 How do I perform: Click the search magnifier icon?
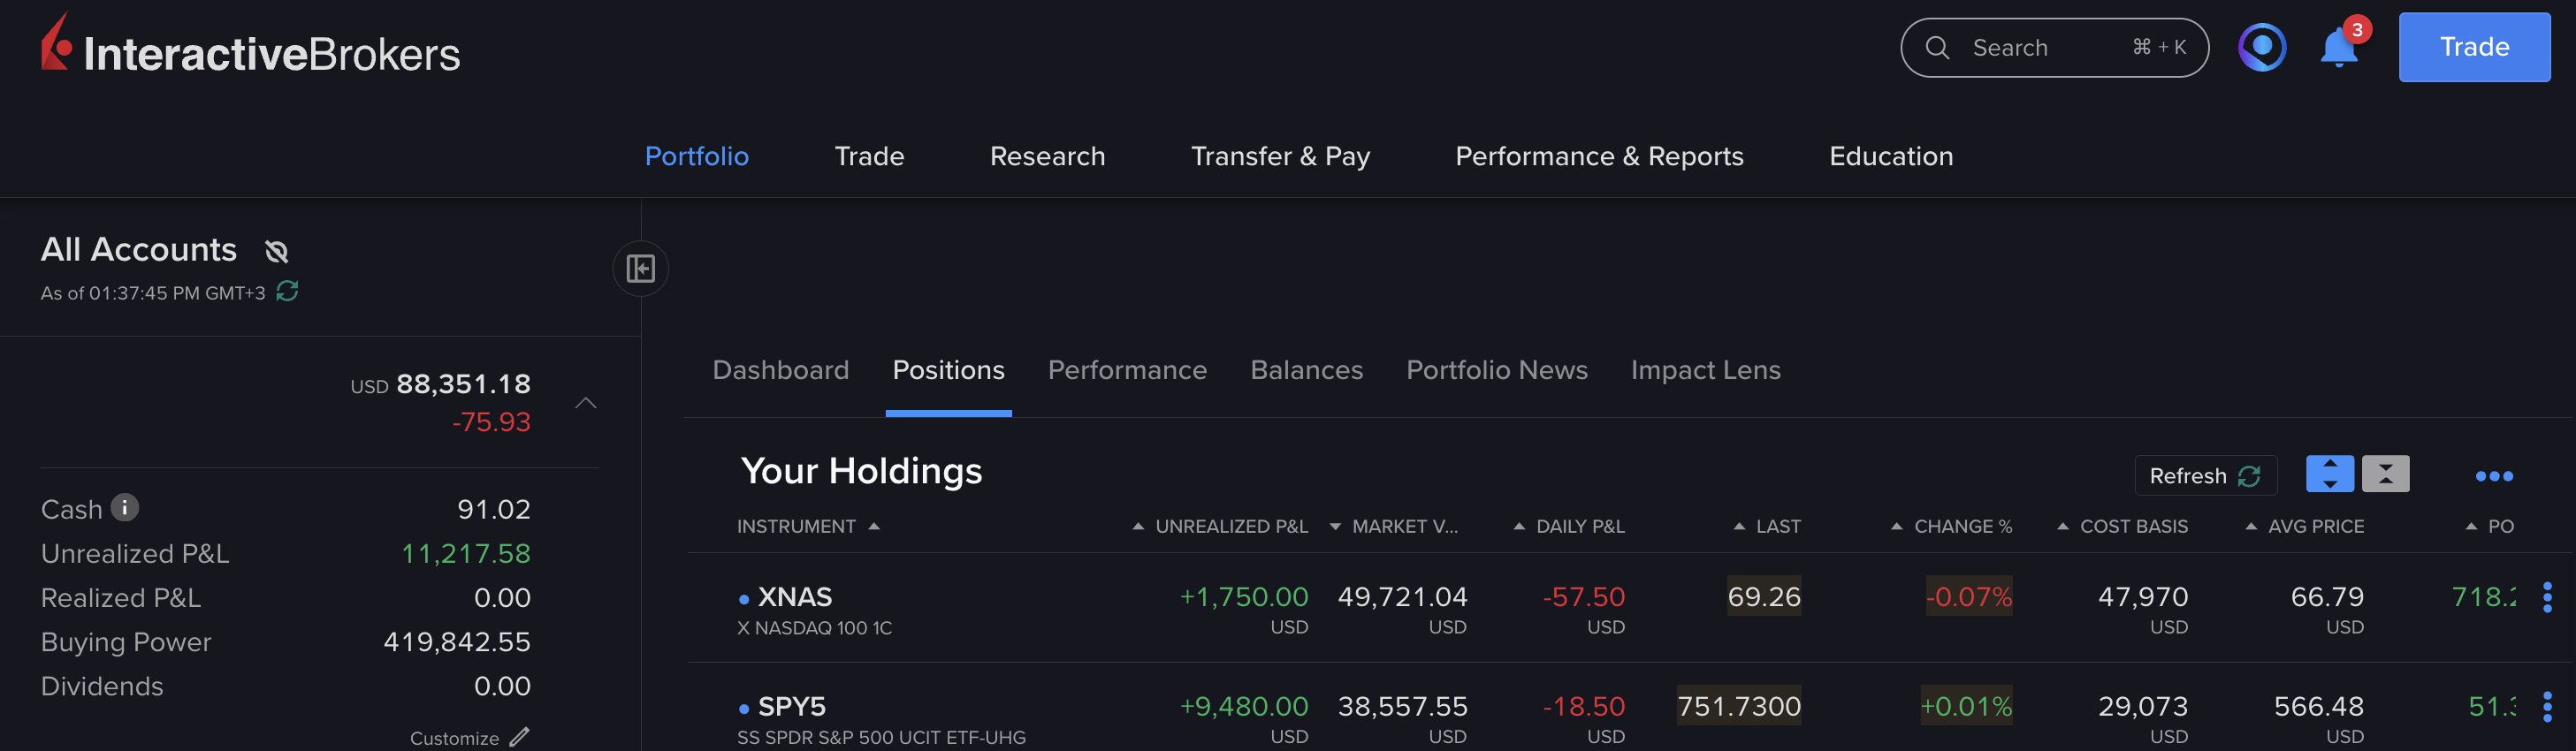[x=1937, y=47]
